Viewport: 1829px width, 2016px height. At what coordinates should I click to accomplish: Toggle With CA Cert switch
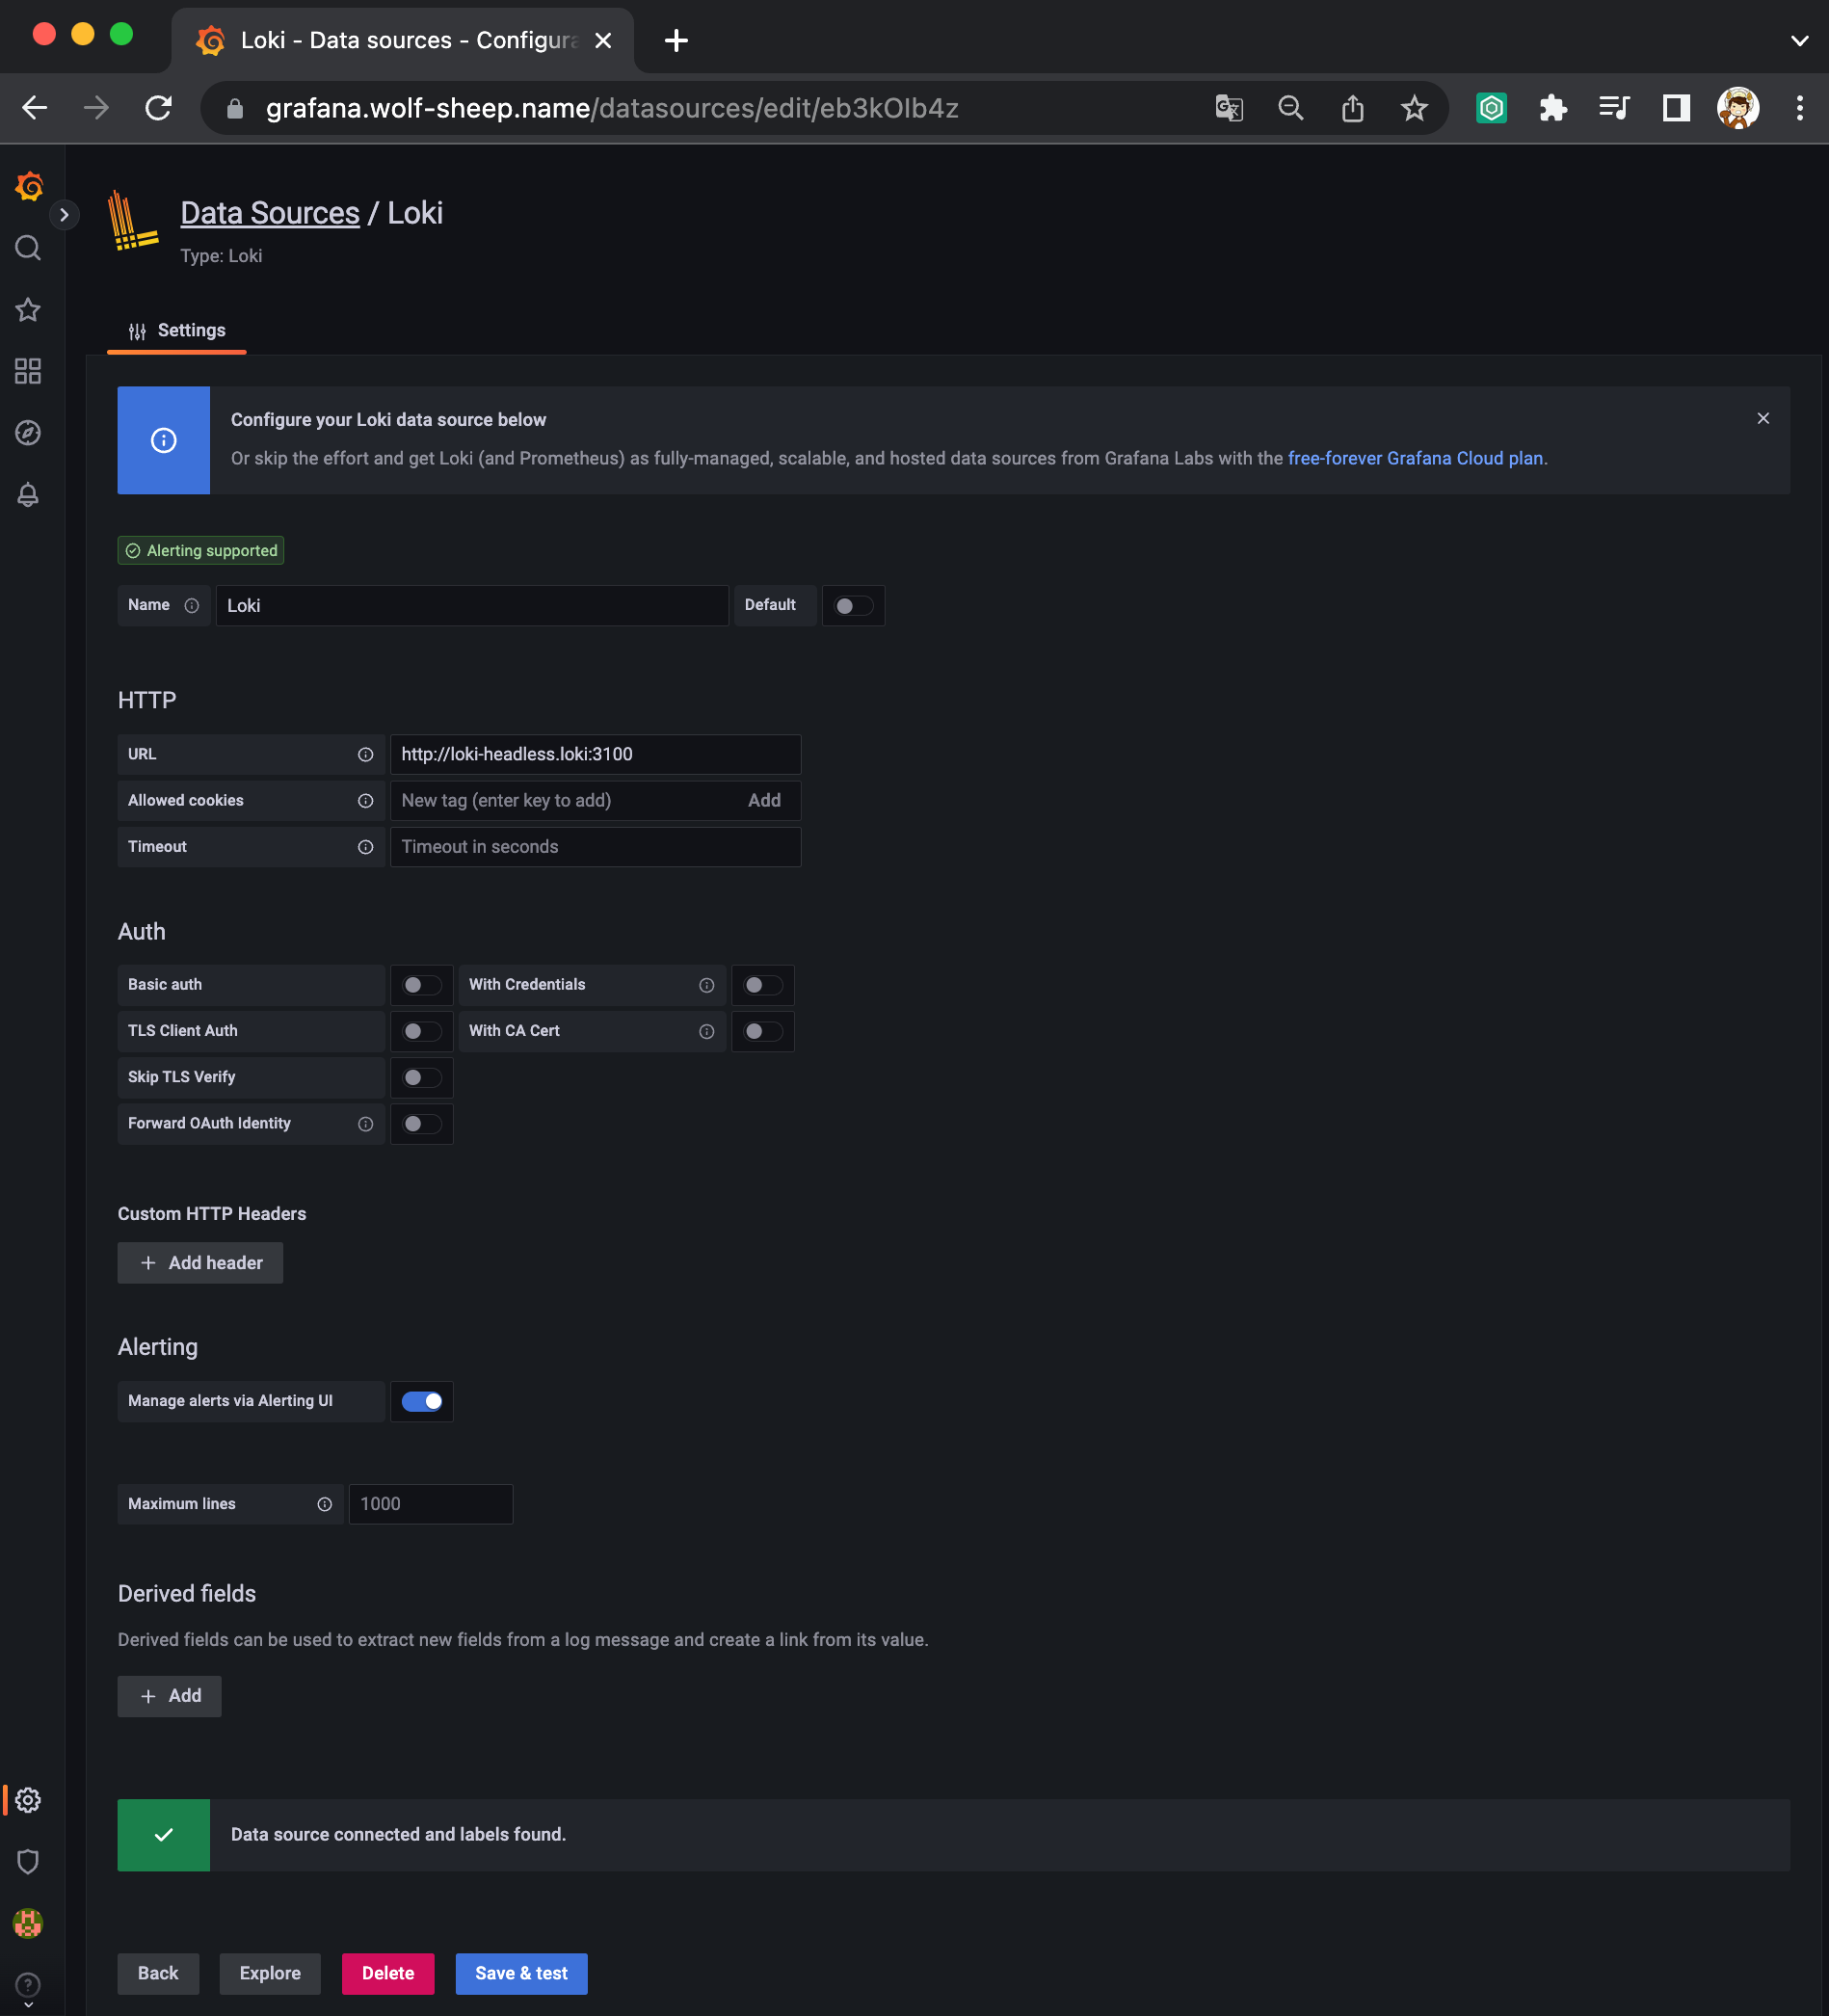click(763, 1031)
